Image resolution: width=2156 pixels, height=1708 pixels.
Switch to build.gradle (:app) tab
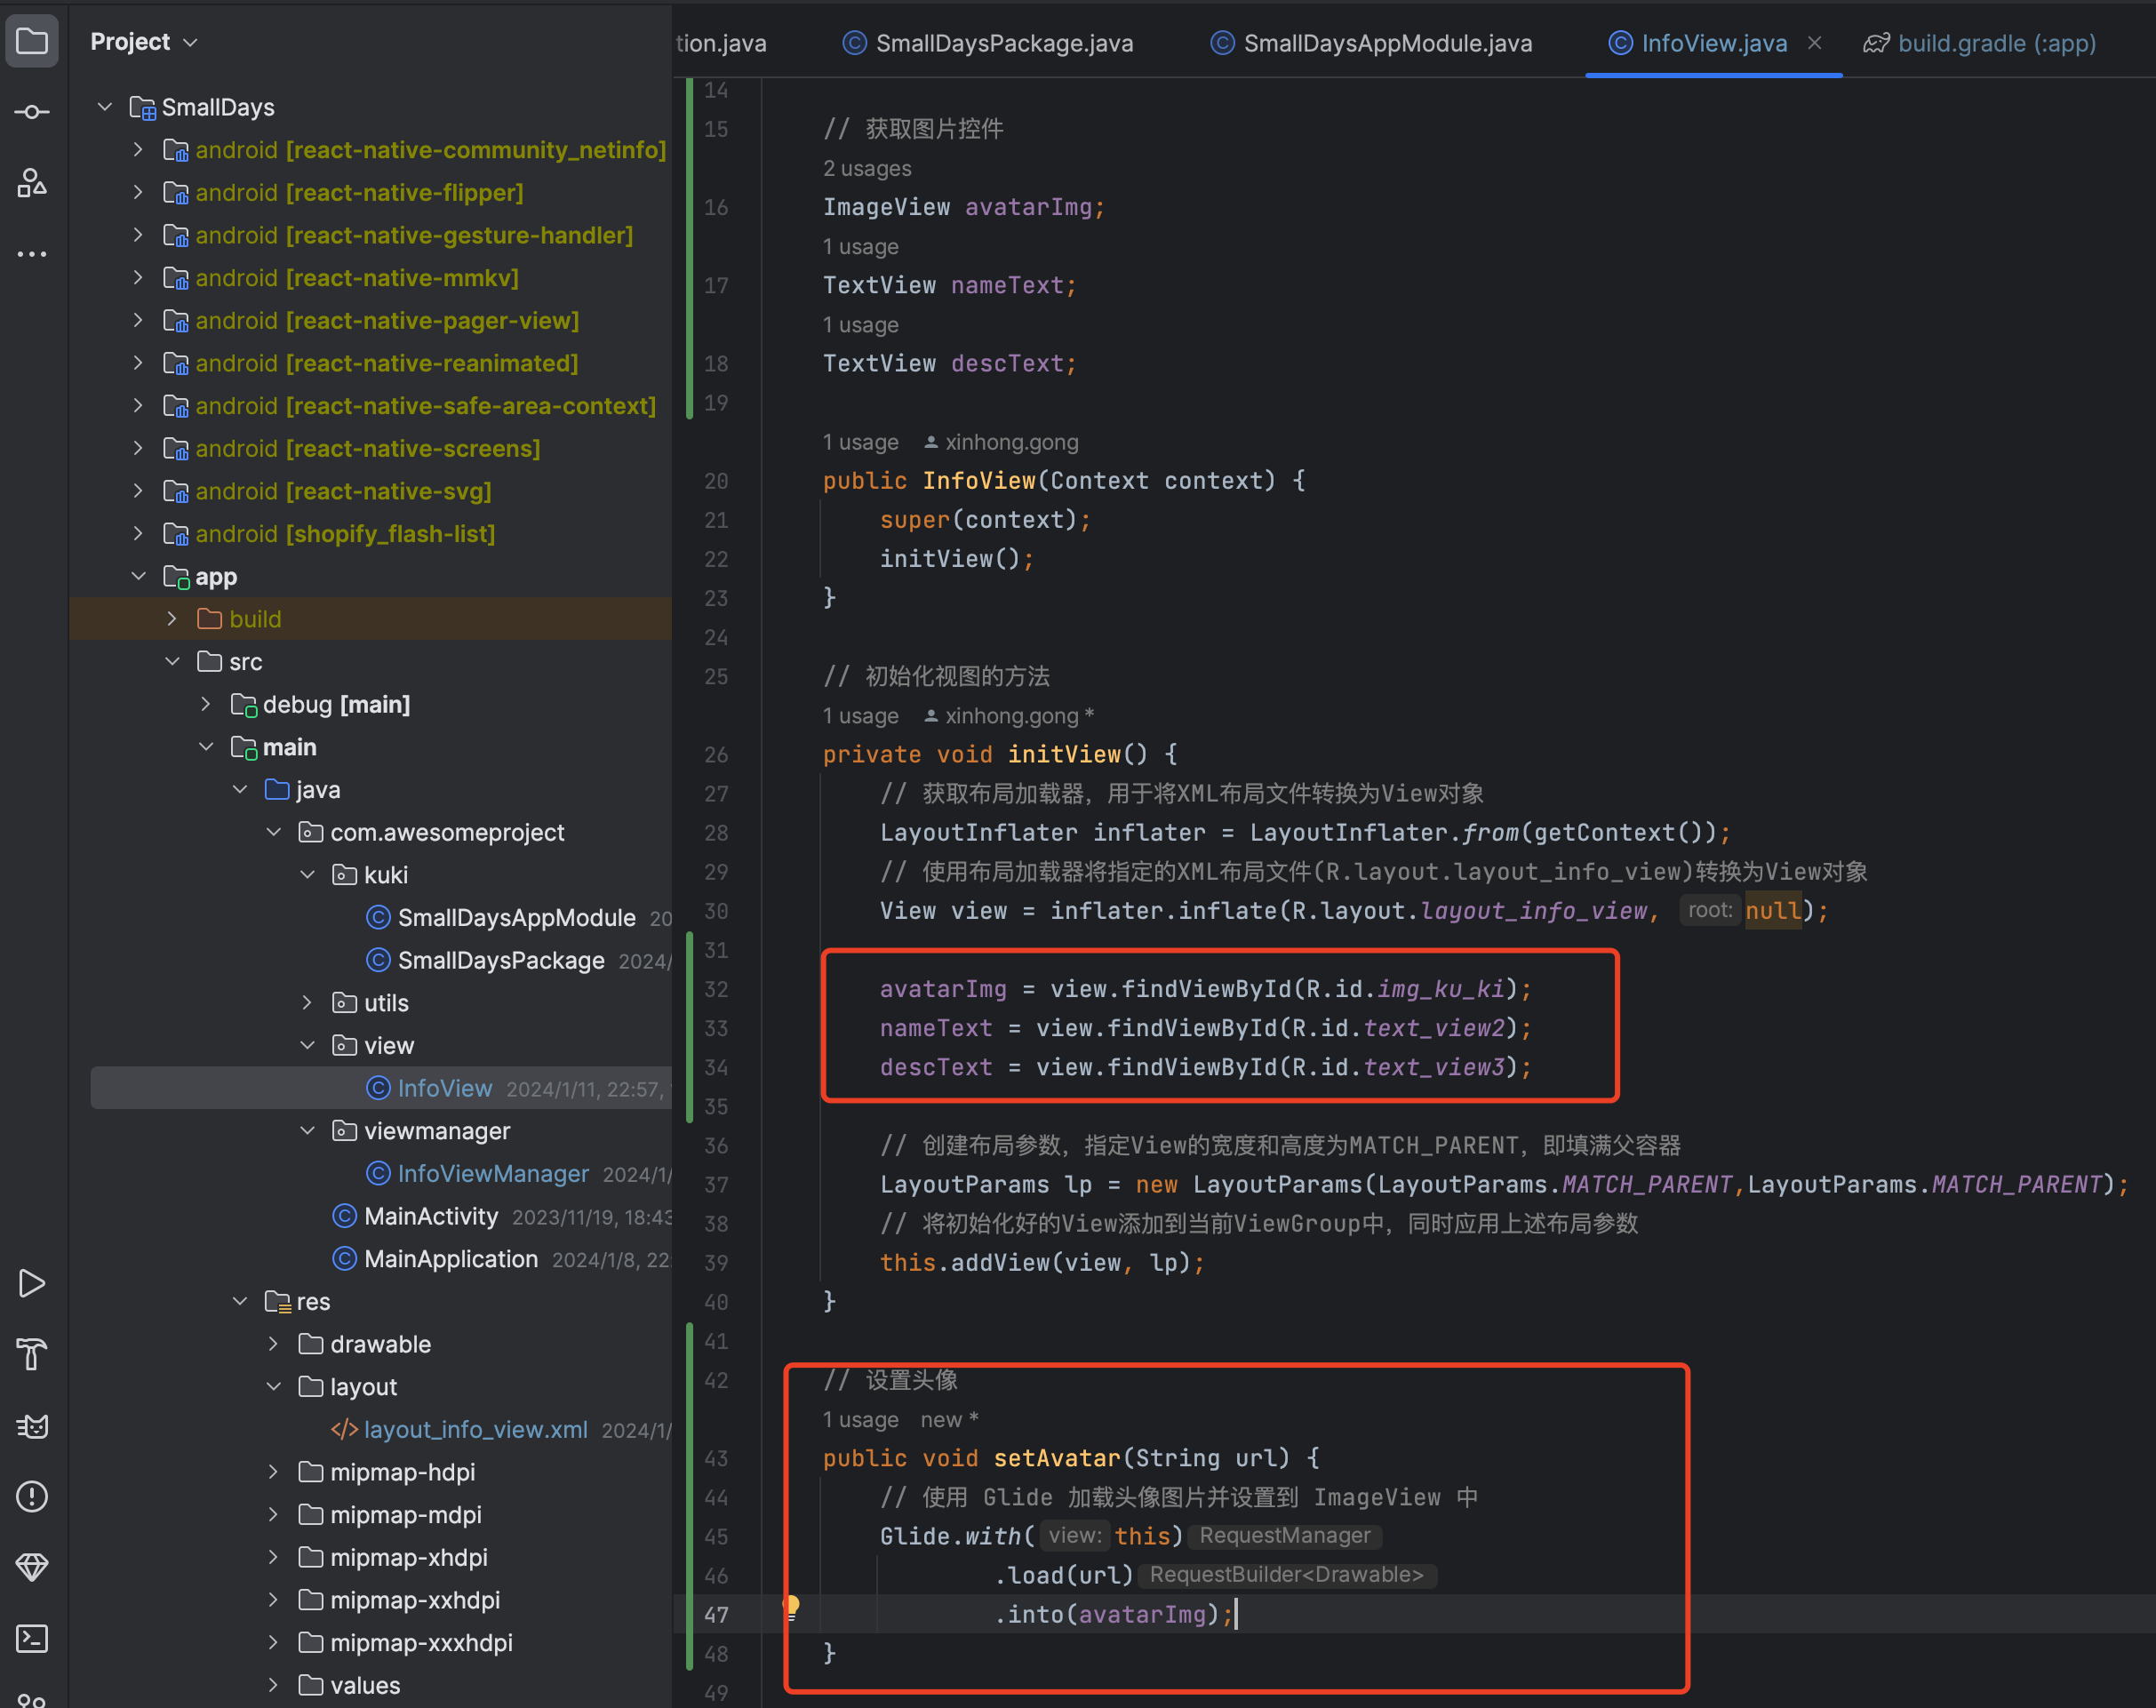point(1980,43)
